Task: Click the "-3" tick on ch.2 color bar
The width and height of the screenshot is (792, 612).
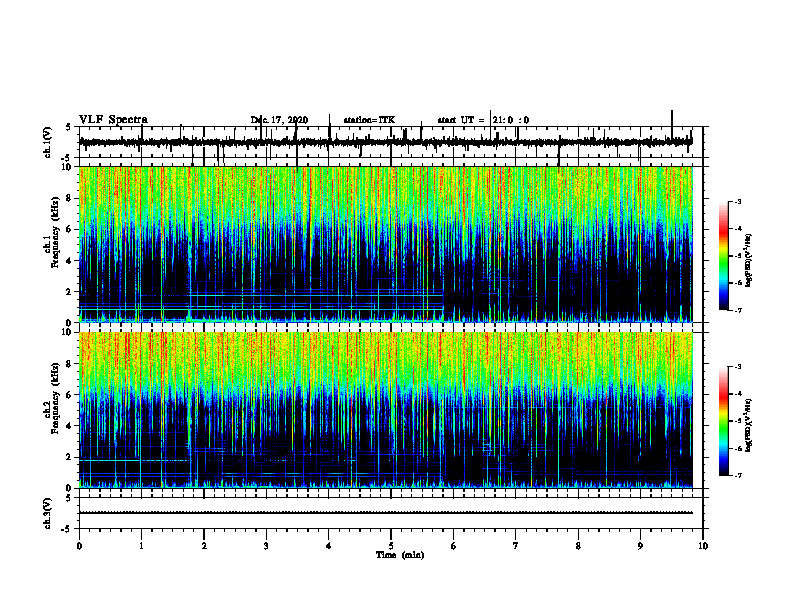Action: [738, 367]
